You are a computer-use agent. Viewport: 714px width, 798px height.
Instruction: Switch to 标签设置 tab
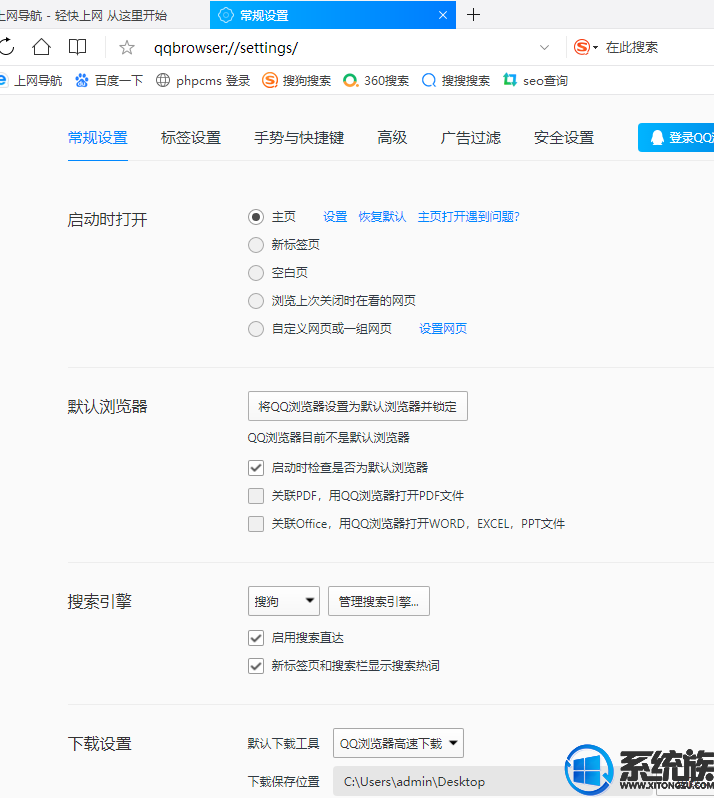[x=191, y=138]
